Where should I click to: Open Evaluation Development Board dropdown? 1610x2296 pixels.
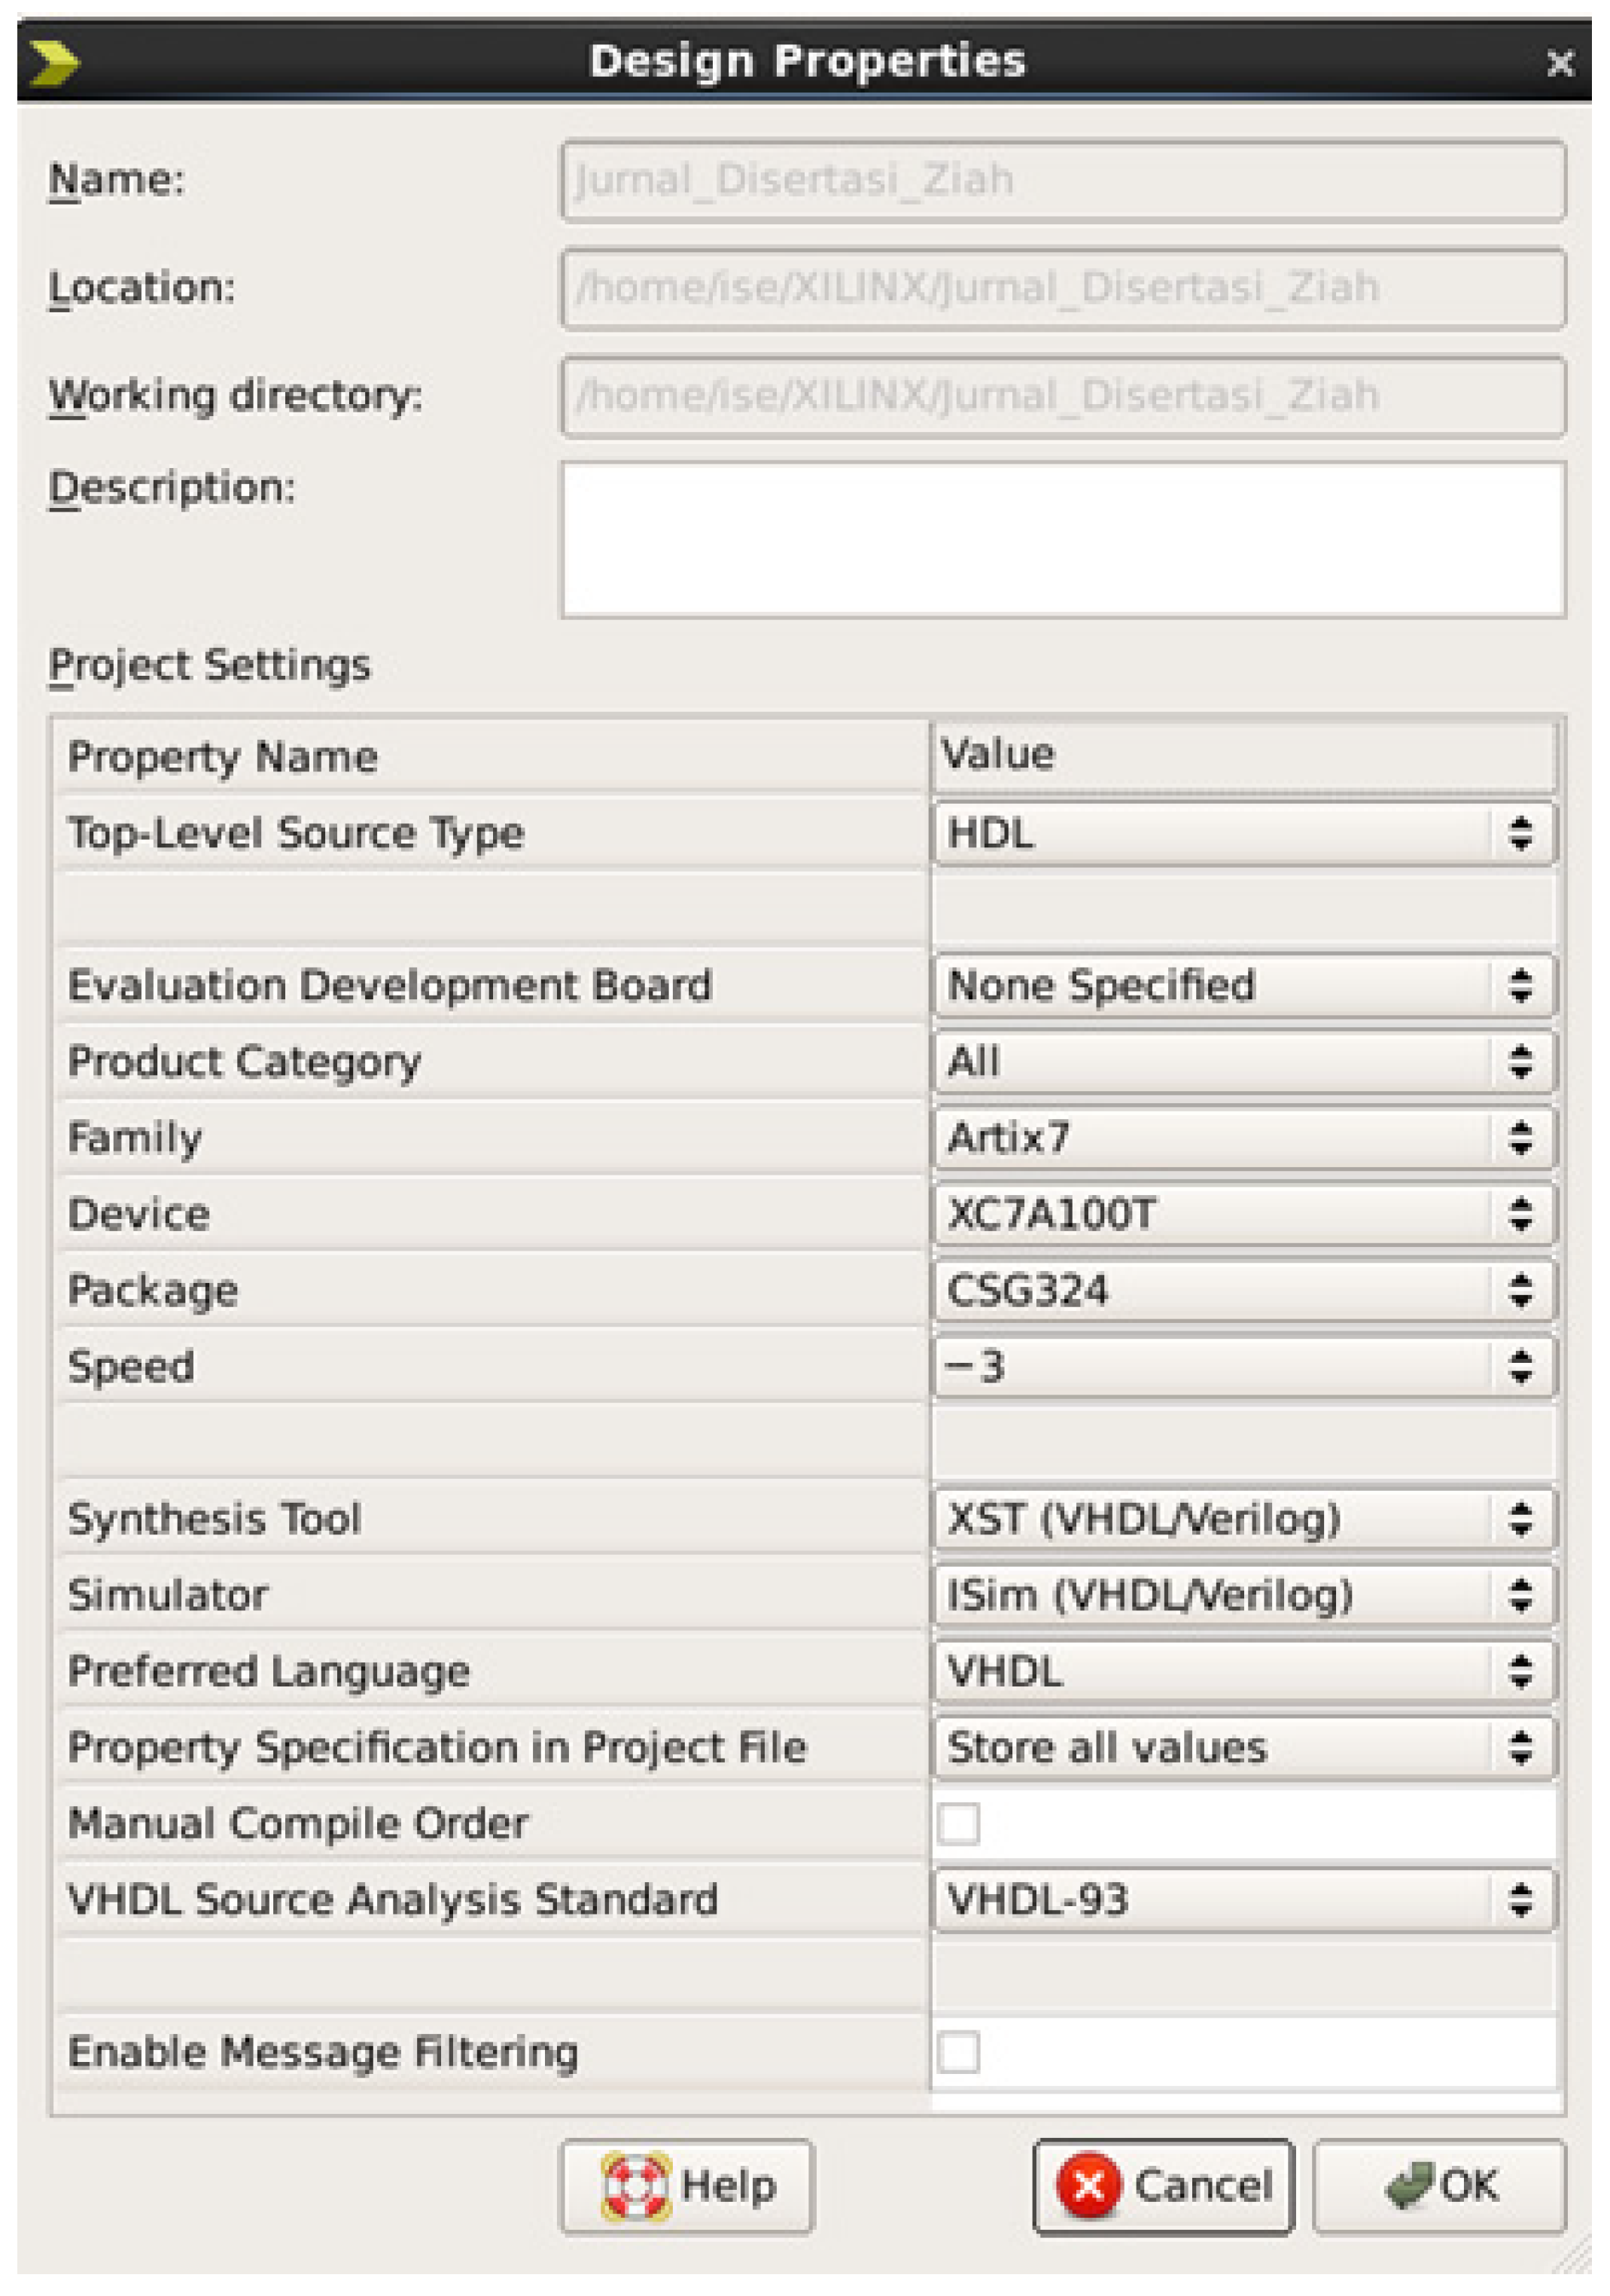click(x=1244, y=985)
